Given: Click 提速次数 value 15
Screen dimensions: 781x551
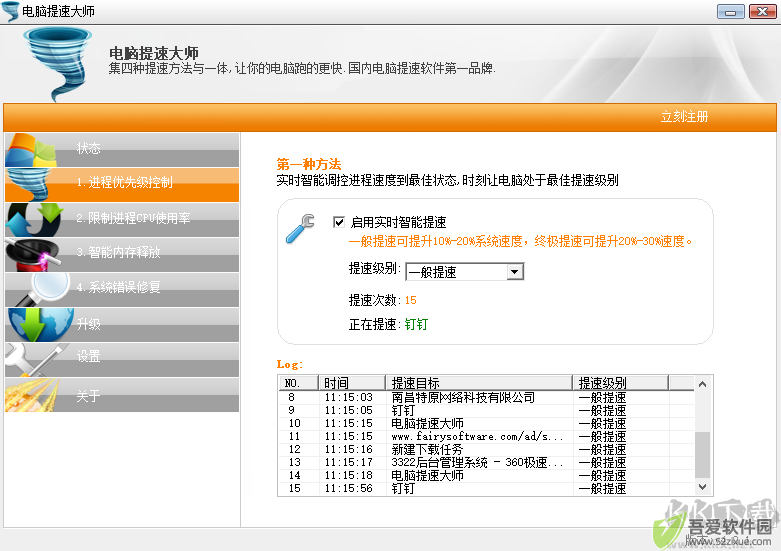Looking at the screenshot, I should tap(410, 300).
